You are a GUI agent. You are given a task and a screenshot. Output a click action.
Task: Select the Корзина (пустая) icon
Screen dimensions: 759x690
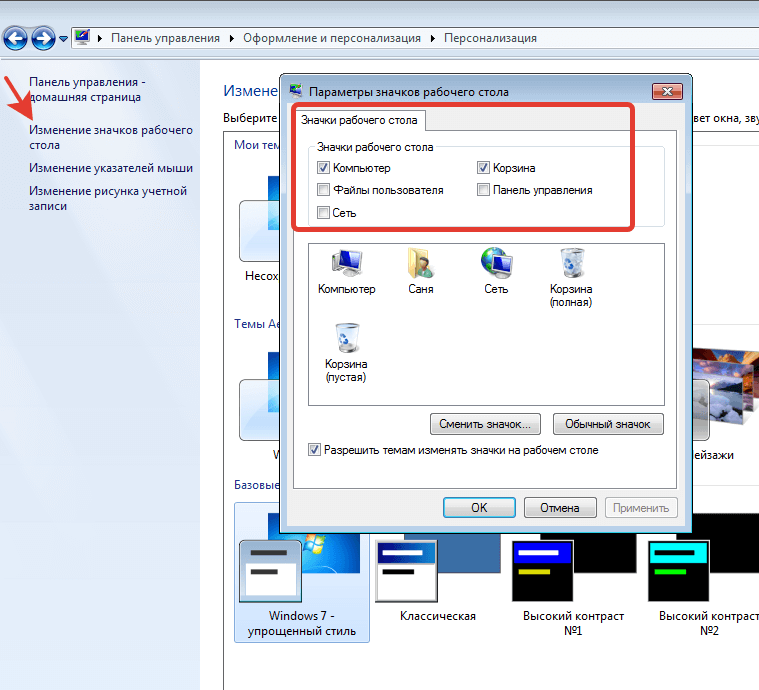click(x=346, y=353)
